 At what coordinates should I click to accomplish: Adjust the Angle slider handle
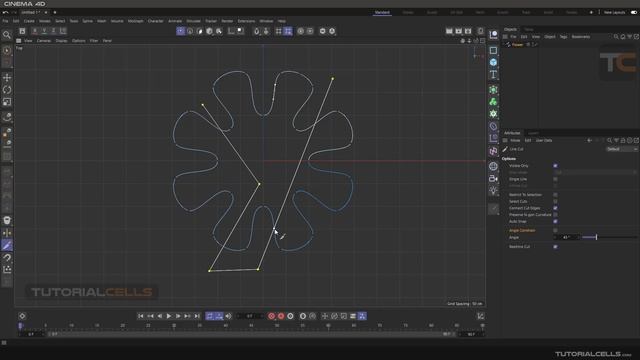pos(596,237)
